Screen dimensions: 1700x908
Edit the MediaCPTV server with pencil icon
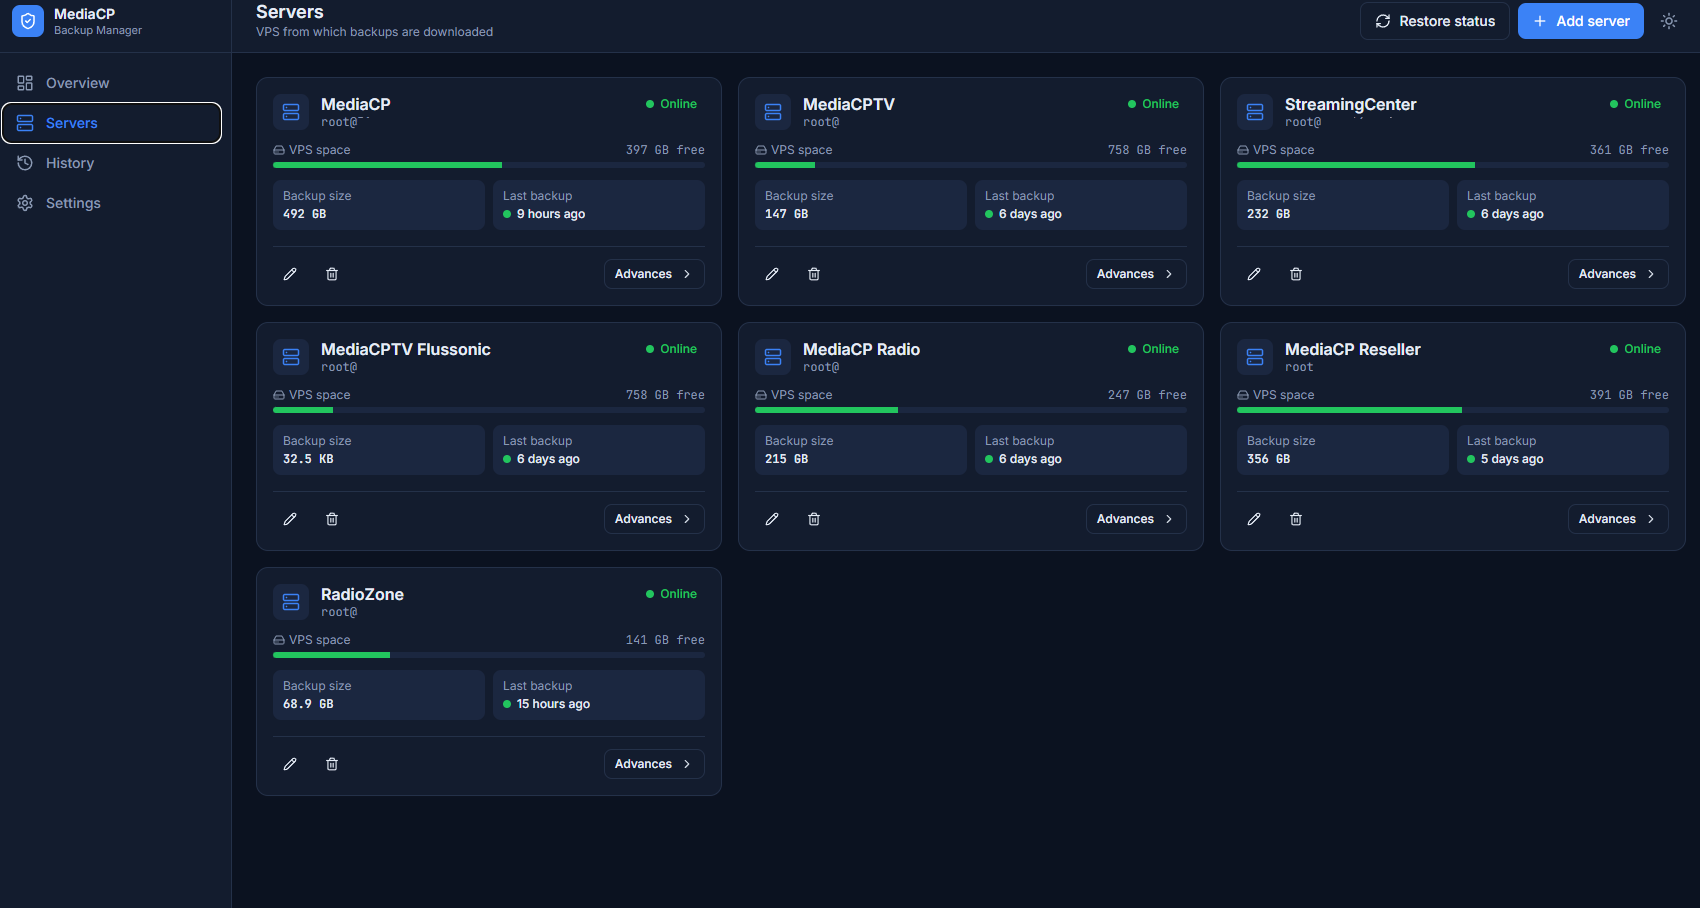pos(772,274)
